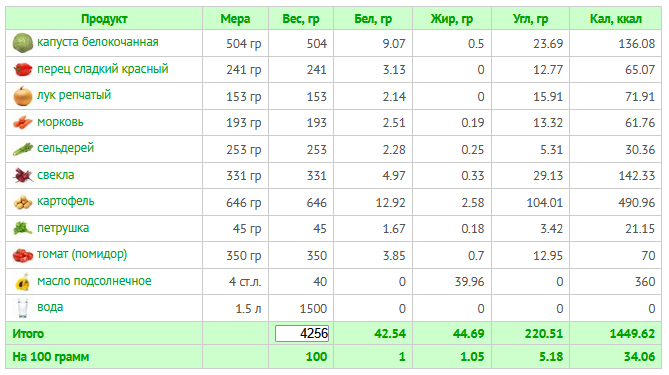Screen dimensions: 669x375
Task: Click the beetroot icon
Action: 23,175
